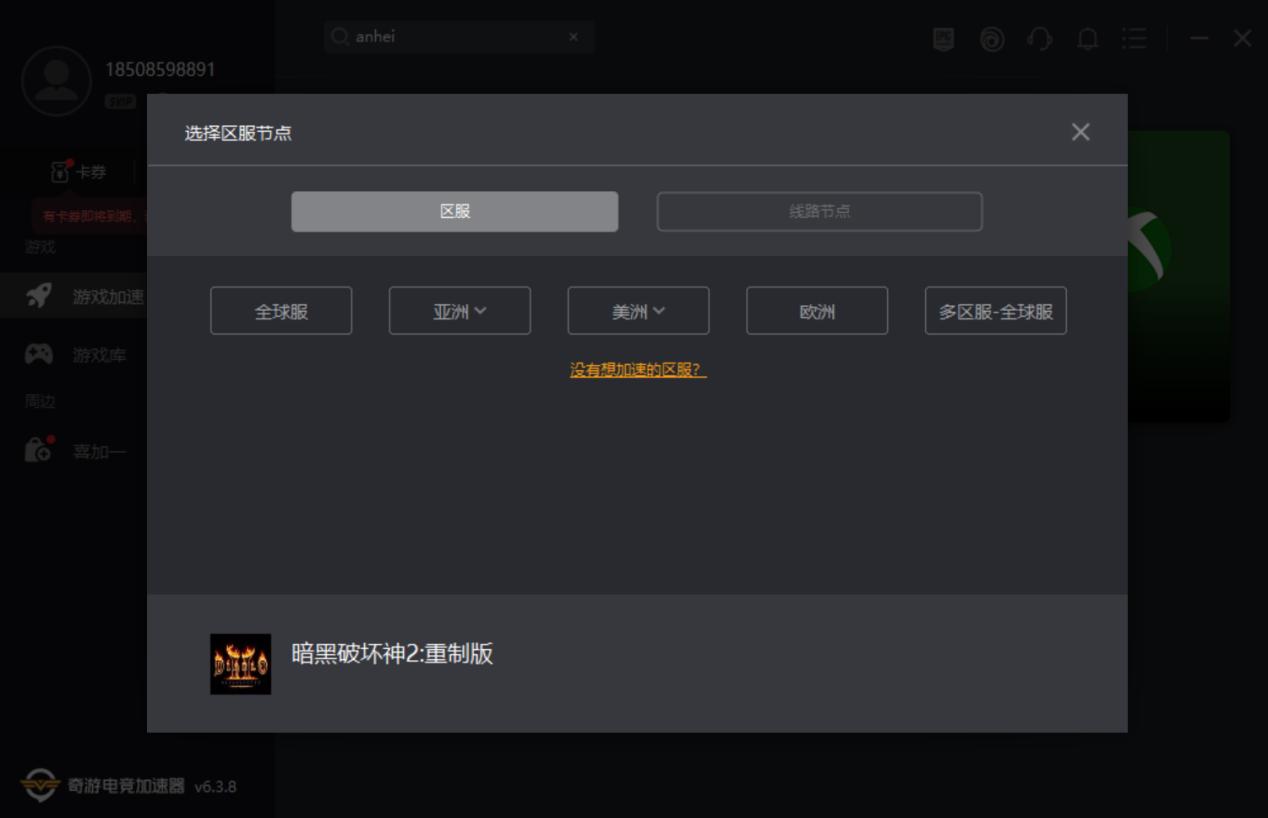Click the Xbox banner behind the dialog

[x=1178, y=275]
